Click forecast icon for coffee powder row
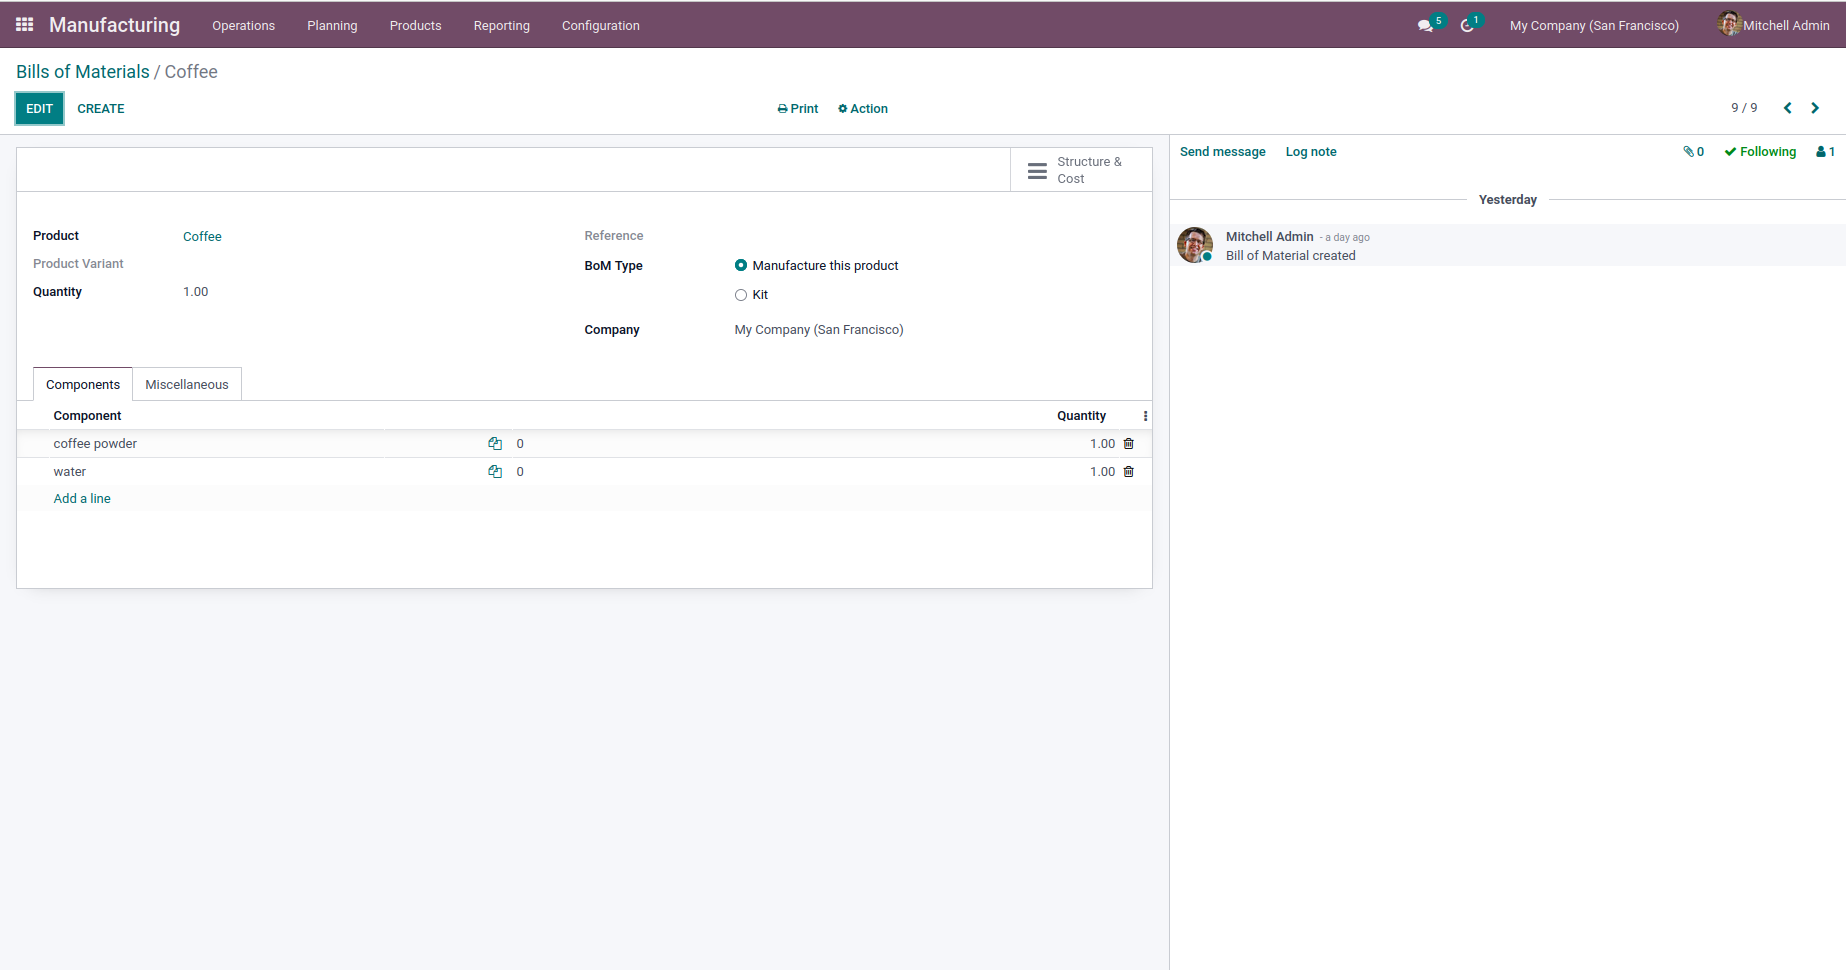 coord(495,444)
